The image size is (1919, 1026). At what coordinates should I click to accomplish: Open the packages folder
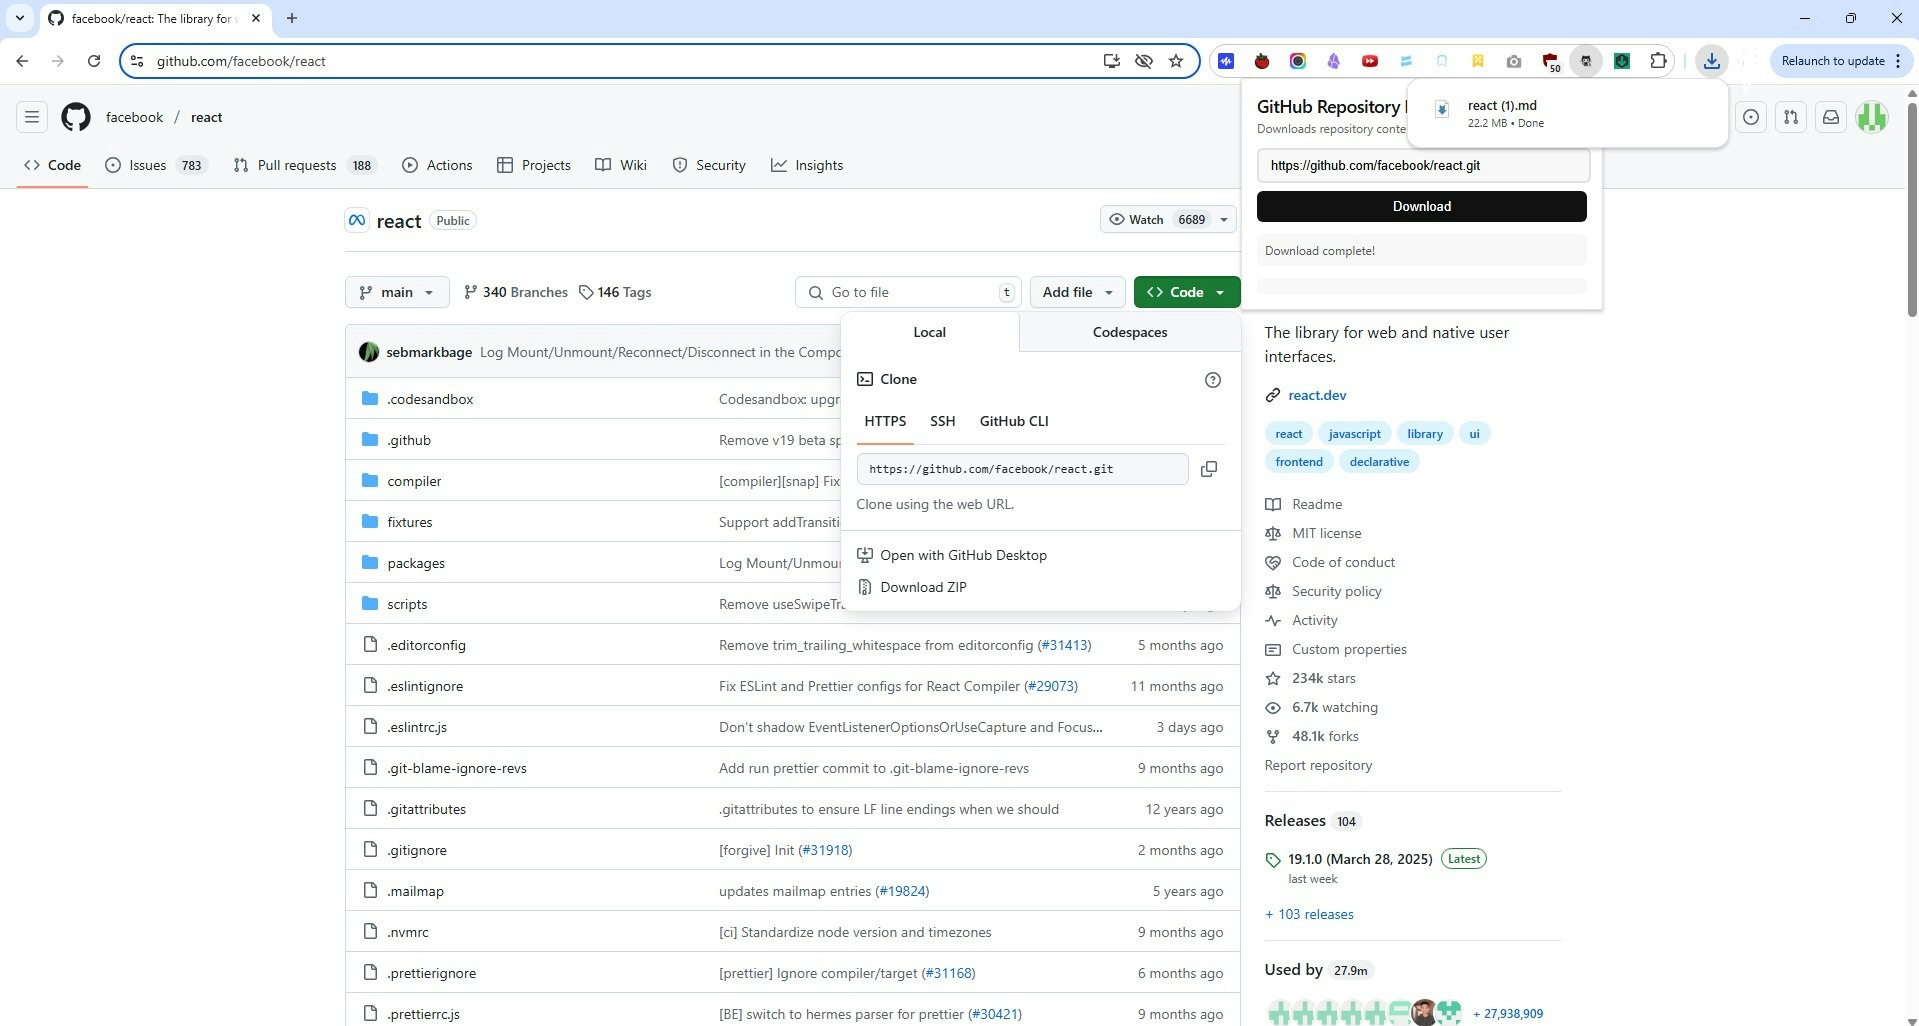416,563
